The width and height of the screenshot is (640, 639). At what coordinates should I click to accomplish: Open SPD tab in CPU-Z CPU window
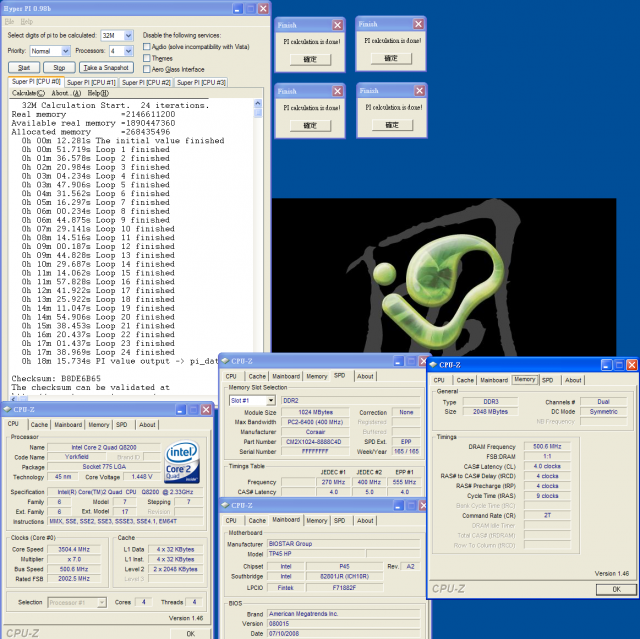(122, 425)
